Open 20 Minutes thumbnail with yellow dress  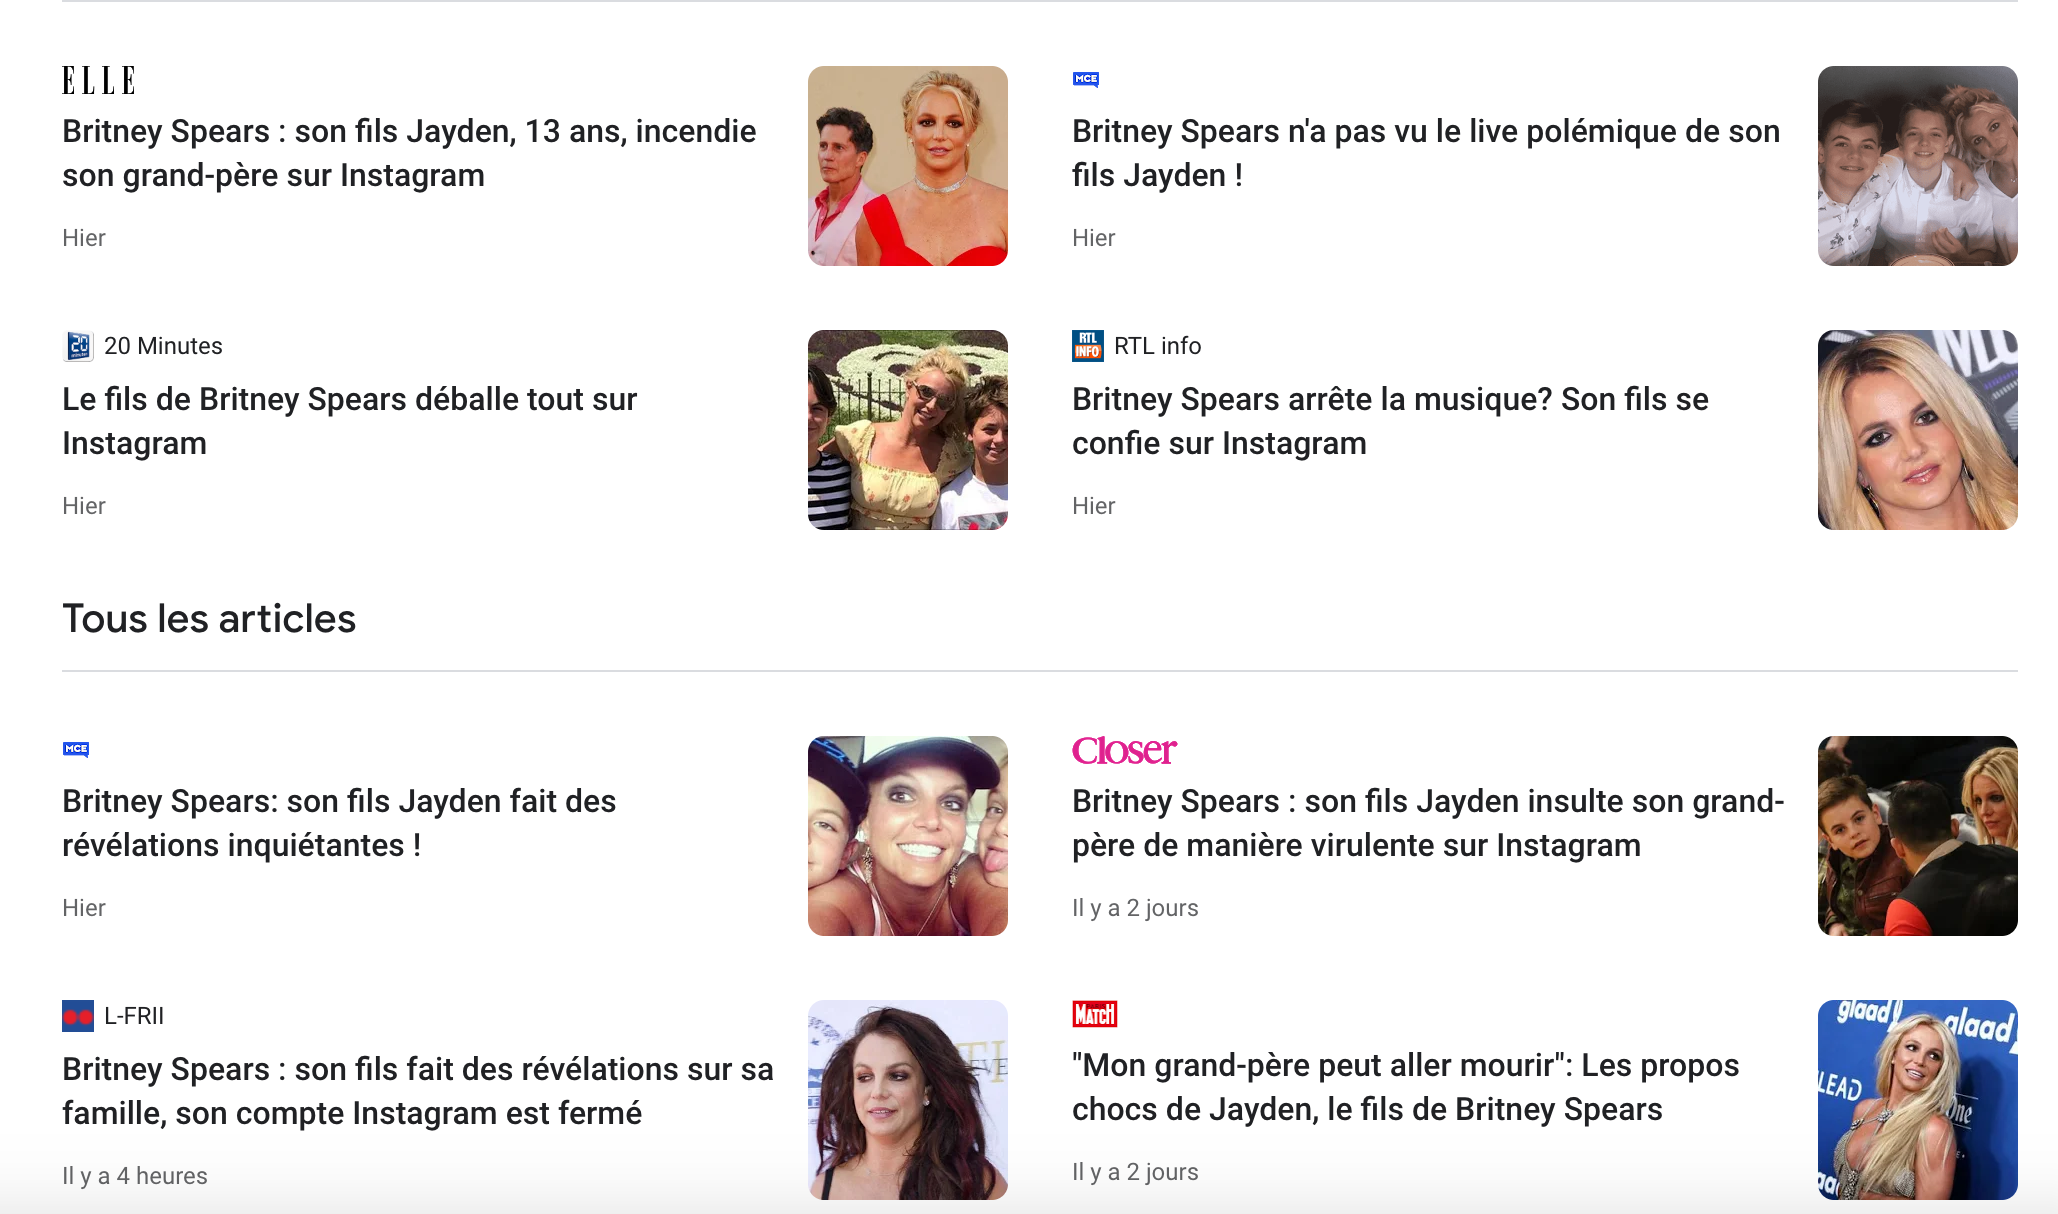click(908, 430)
